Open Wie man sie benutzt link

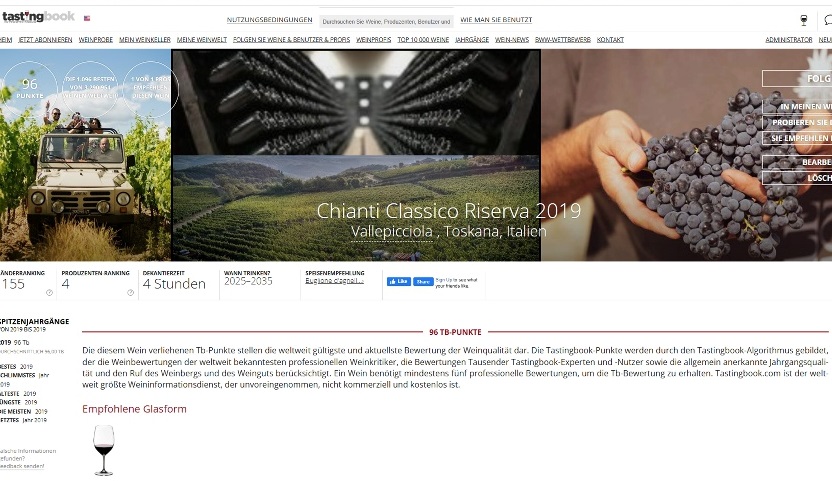[496, 20]
